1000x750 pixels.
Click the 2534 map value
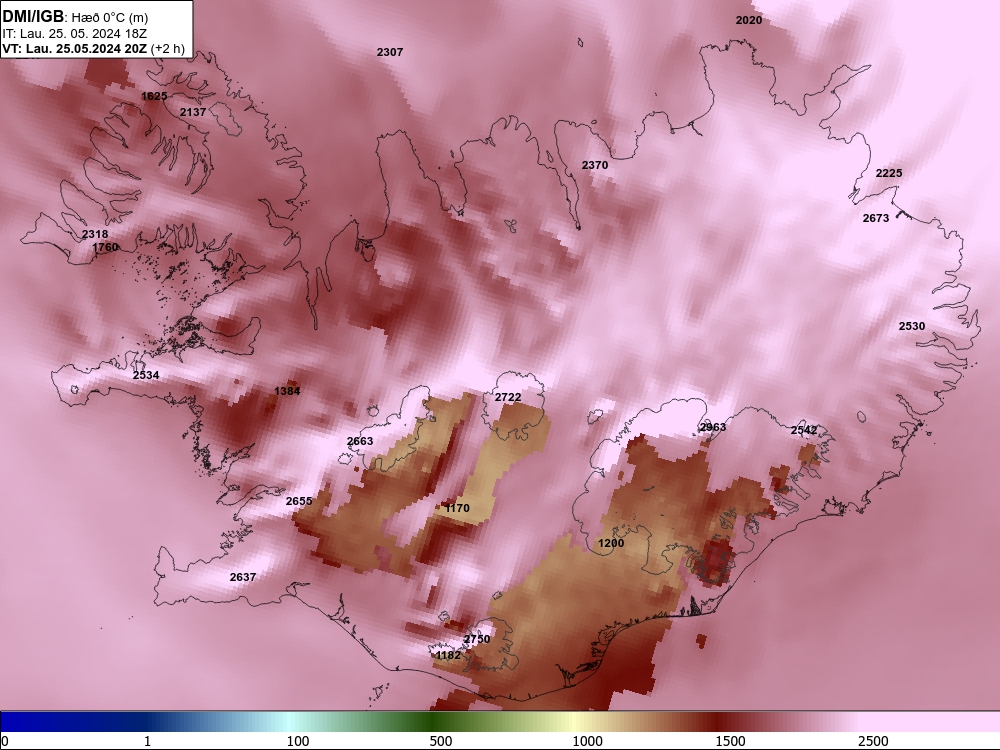[x=146, y=375]
